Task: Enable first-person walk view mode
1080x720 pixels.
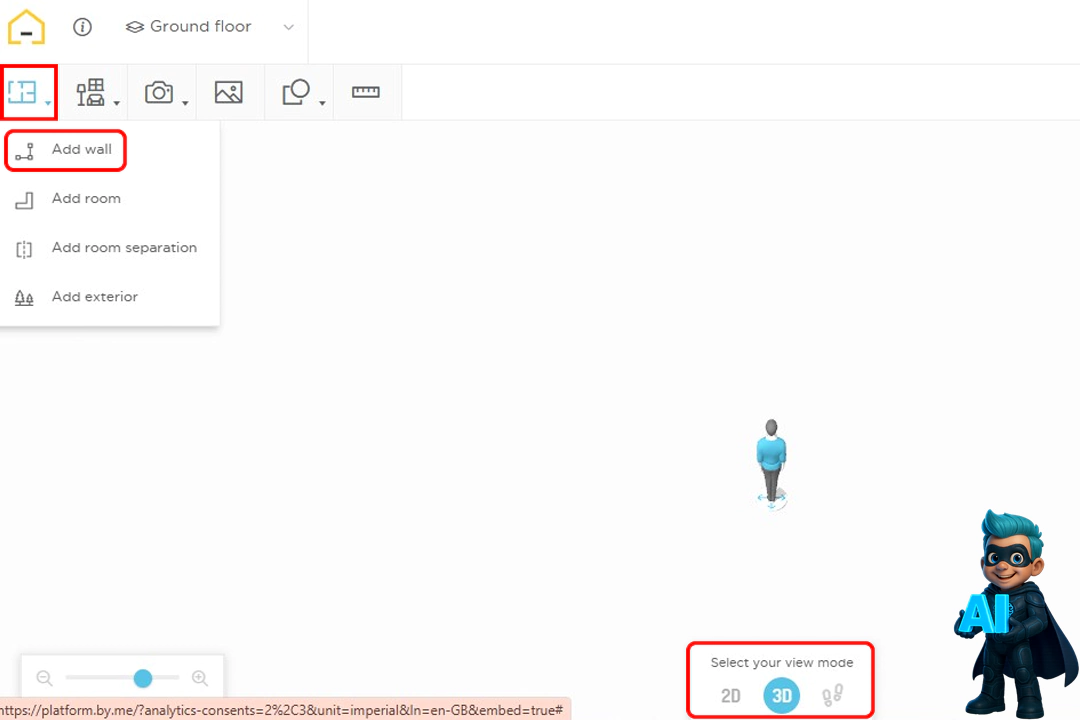Action: pos(833,696)
